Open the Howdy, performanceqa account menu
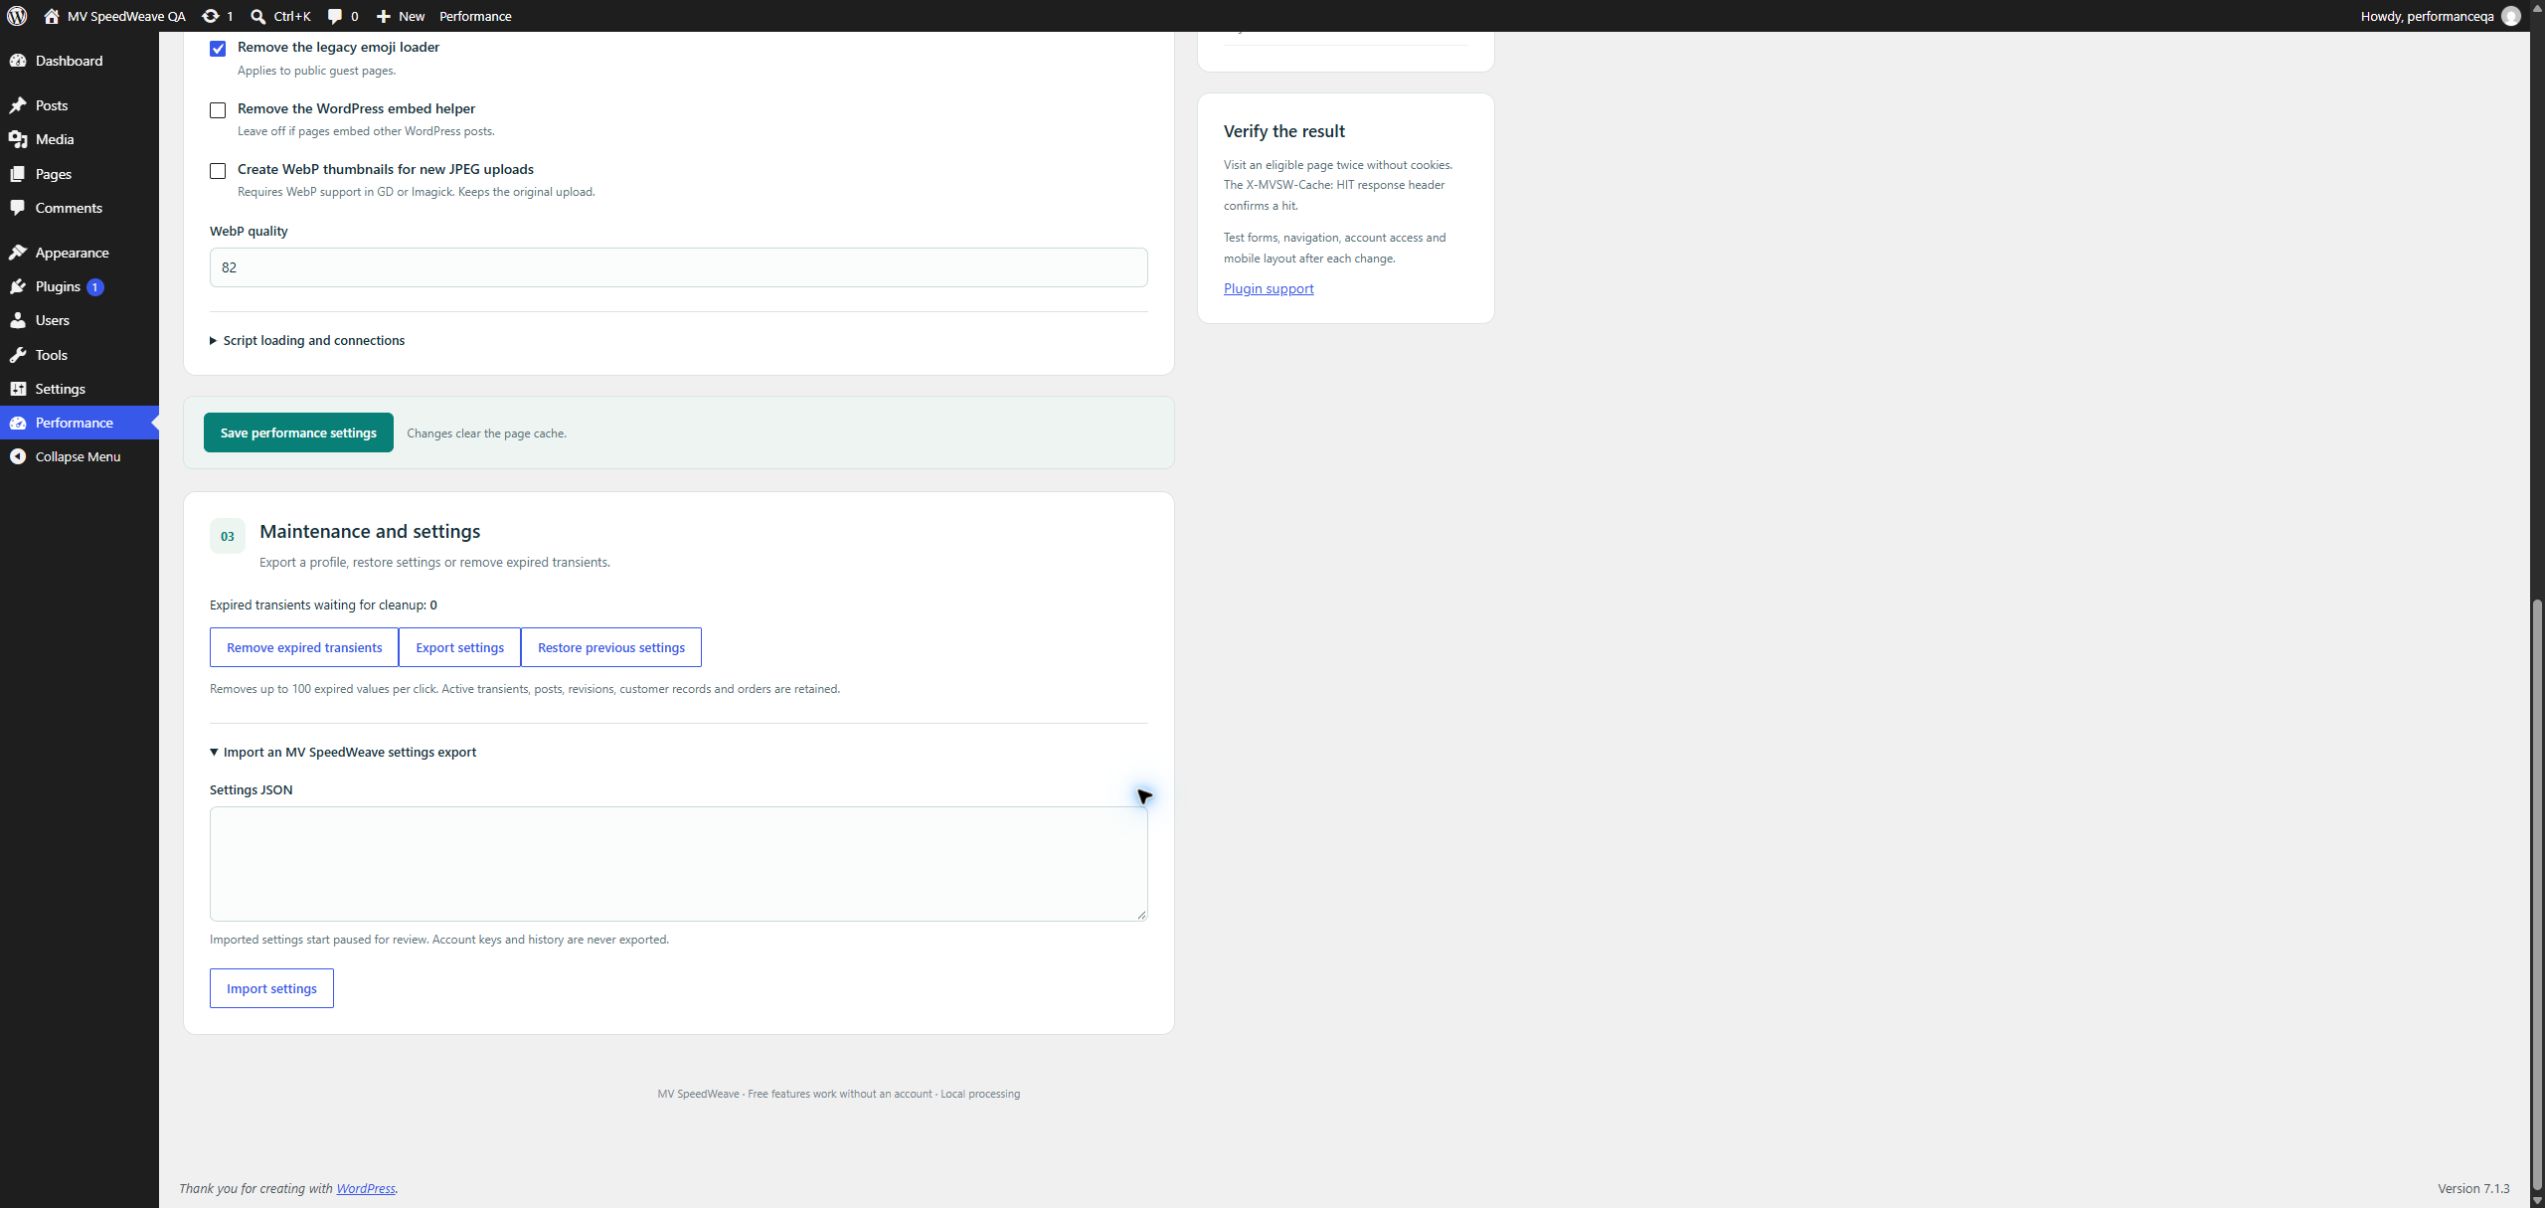Viewport: 2545px width, 1208px height. (2440, 16)
